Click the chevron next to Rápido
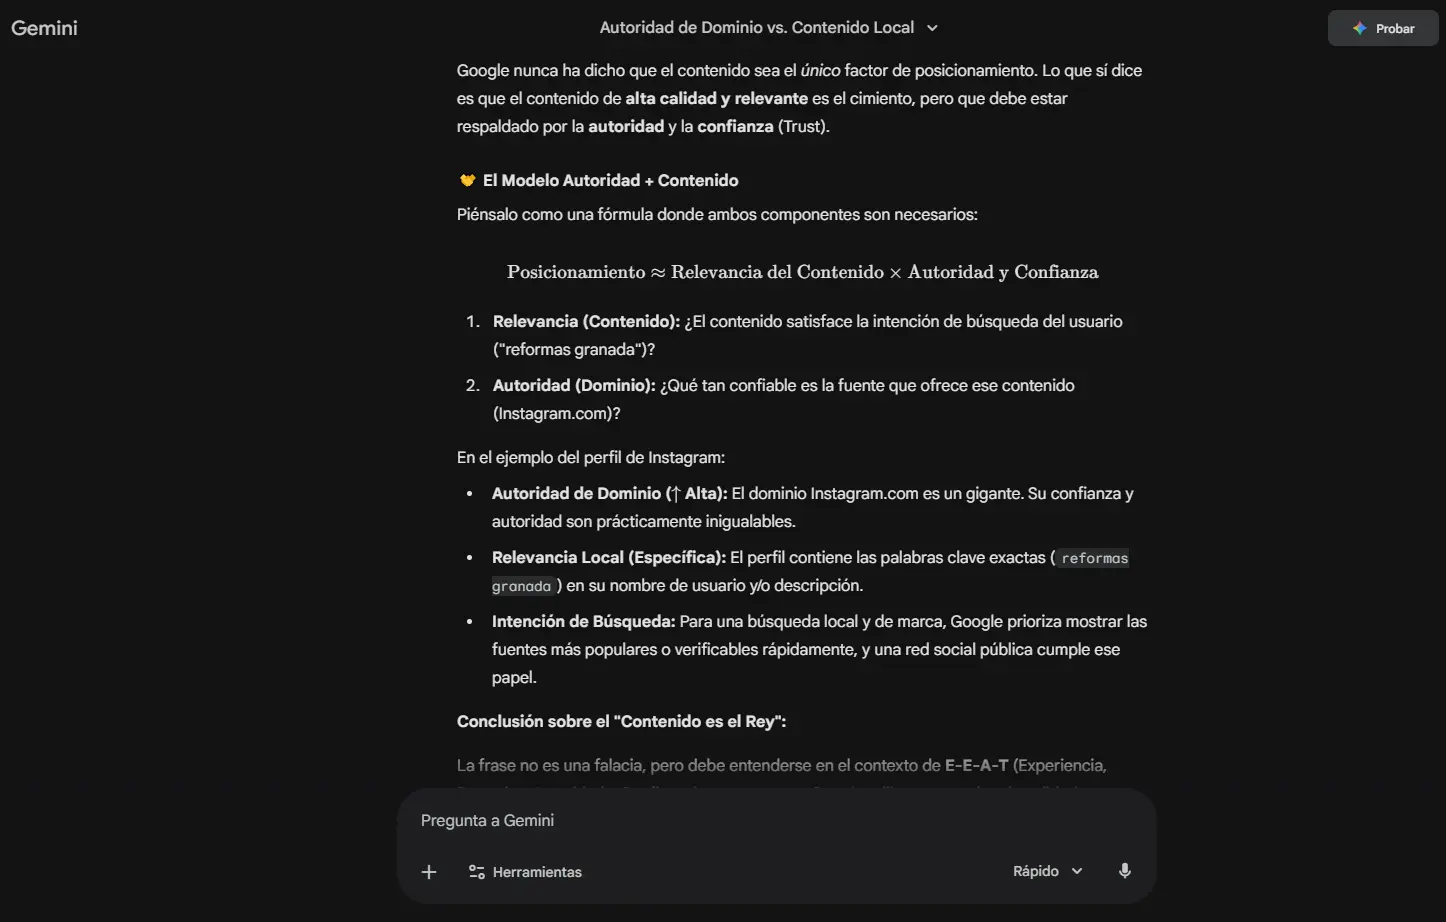This screenshot has width=1446, height=922. (x=1077, y=870)
